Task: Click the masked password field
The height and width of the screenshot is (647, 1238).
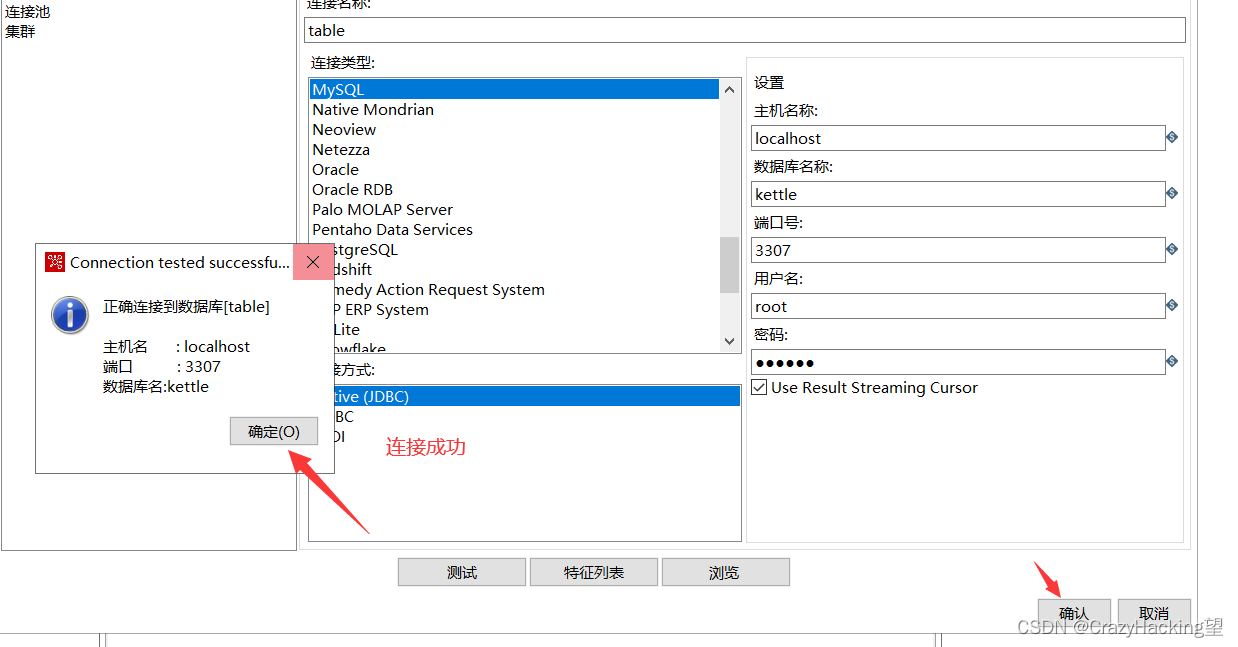Action: tap(958, 362)
